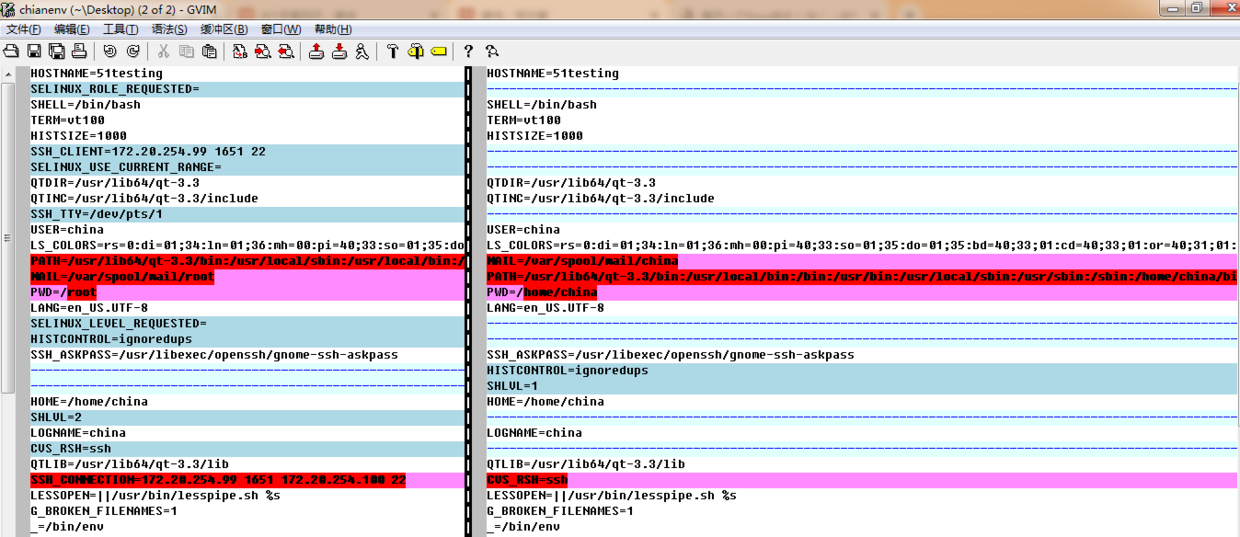Open the 缓冲区(B) menu
This screenshot has height=537, width=1240.
[x=224, y=30]
